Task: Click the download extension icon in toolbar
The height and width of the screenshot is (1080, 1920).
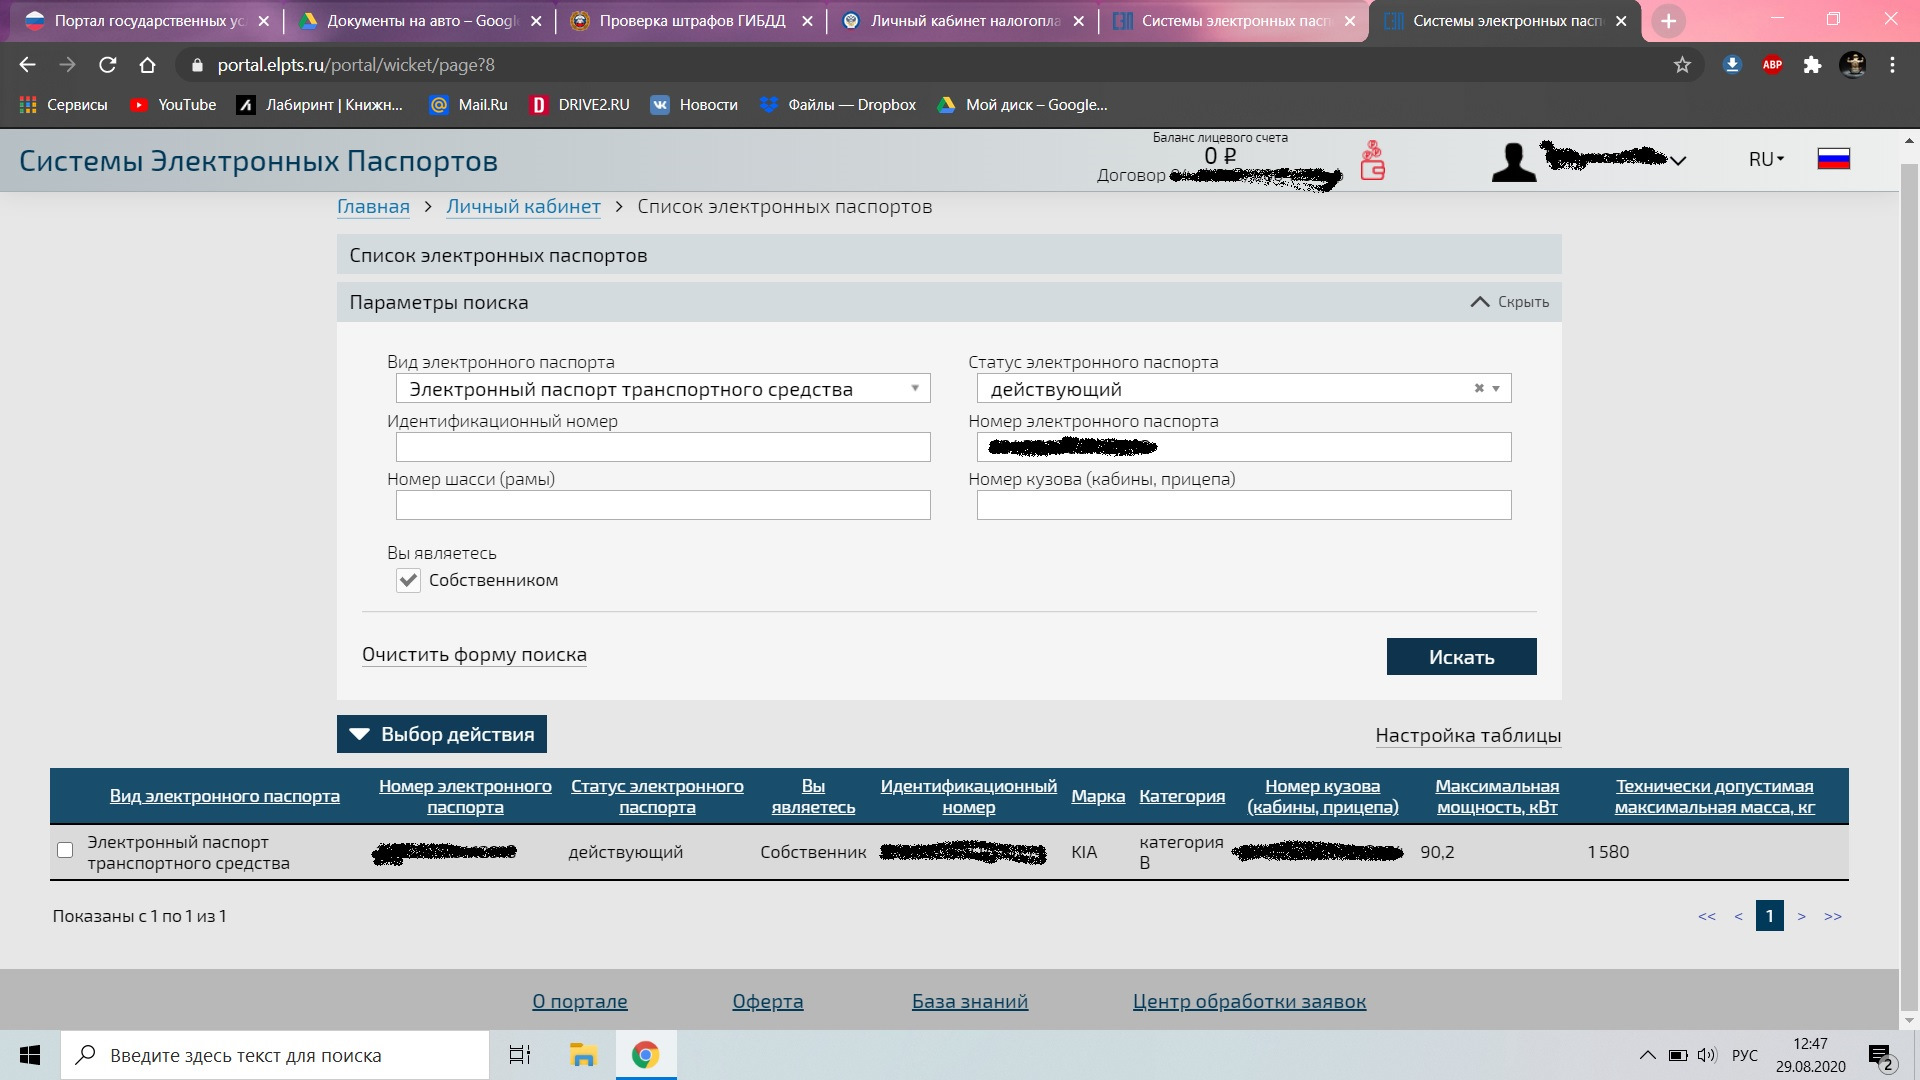Action: pyautogui.click(x=1732, y=65)
